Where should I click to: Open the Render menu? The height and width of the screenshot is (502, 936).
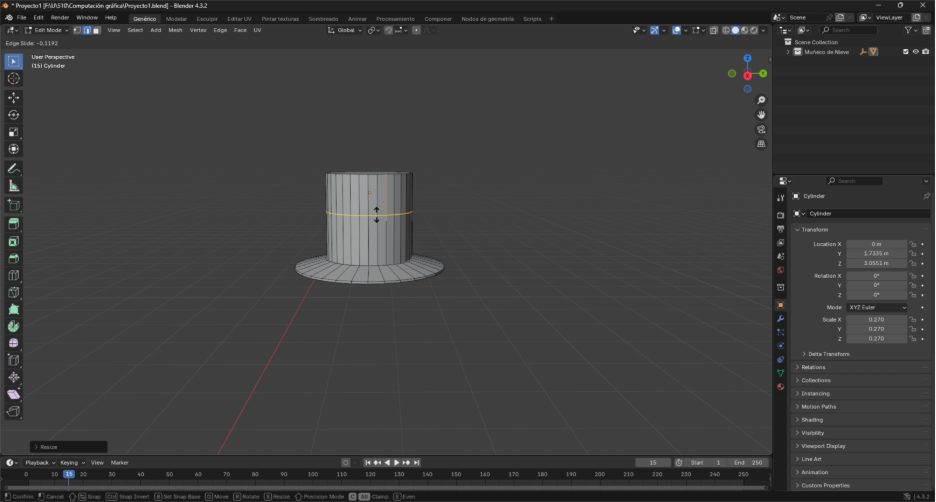60,17
